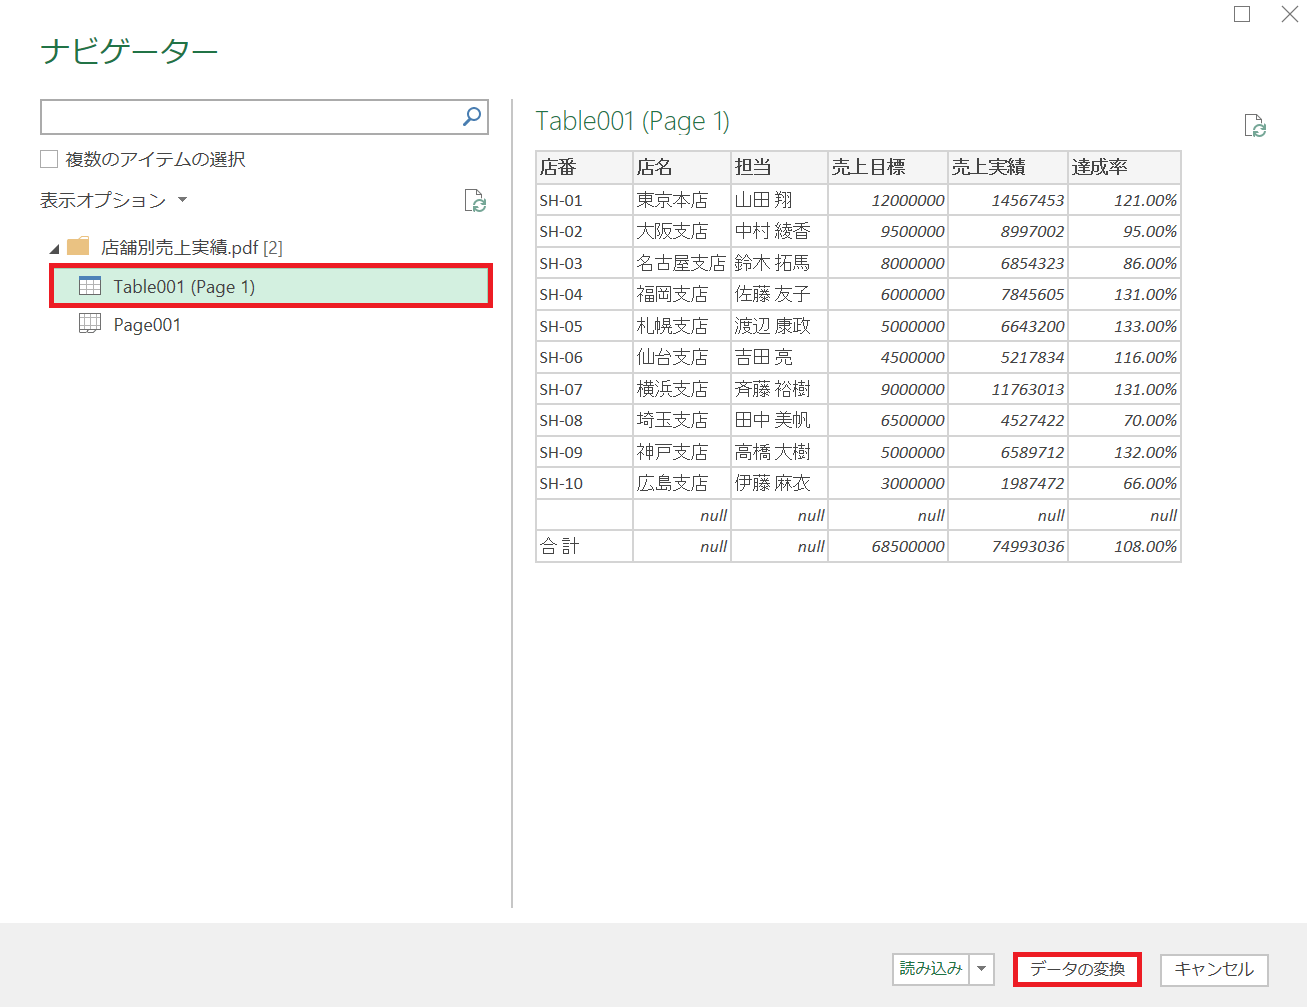
Task: Click the PDF folder icon
Action: [x=78, y=247]
